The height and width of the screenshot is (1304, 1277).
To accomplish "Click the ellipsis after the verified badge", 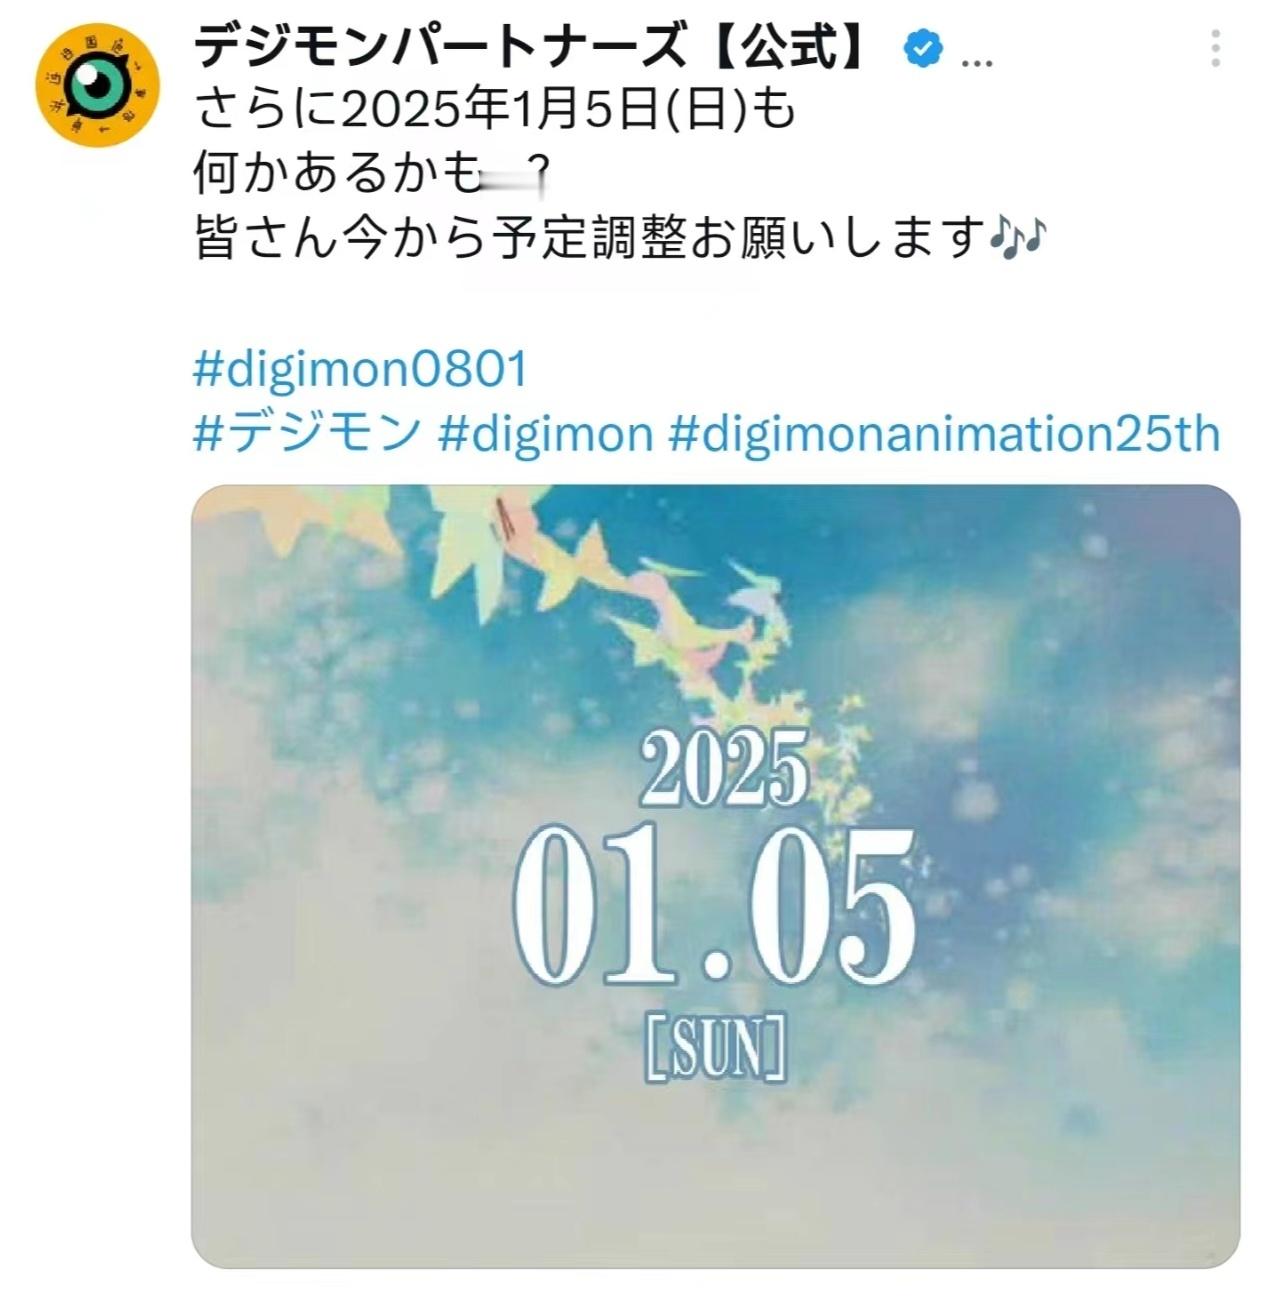I will click(x=976, y=62).
